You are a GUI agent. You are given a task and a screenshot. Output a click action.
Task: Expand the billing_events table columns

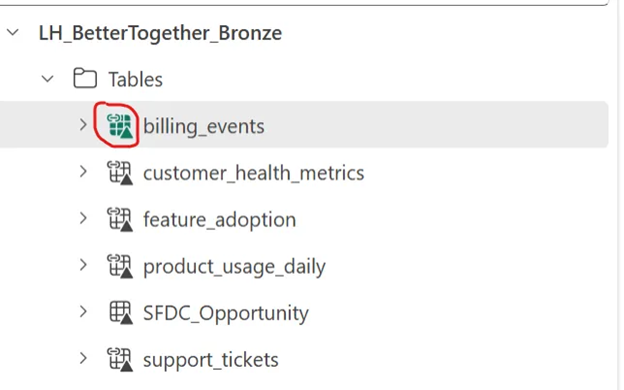83,125
